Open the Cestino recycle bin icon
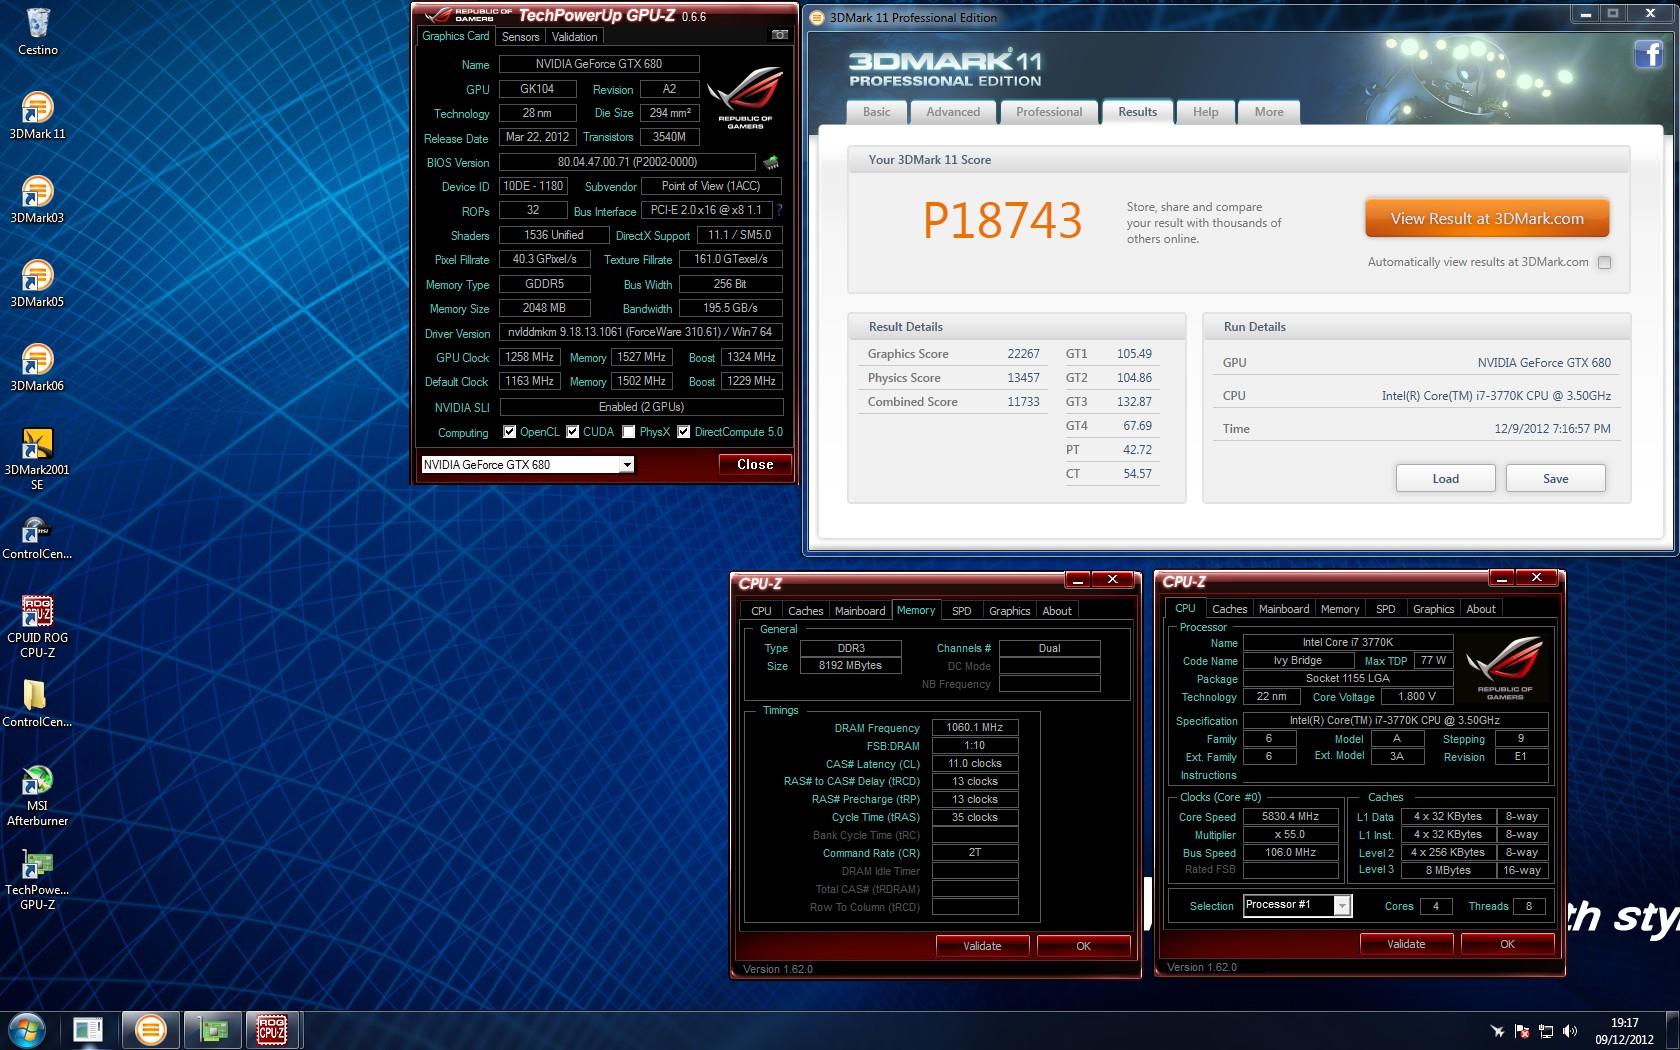Screen dimensions: 1680x1050 coord(37,31)
